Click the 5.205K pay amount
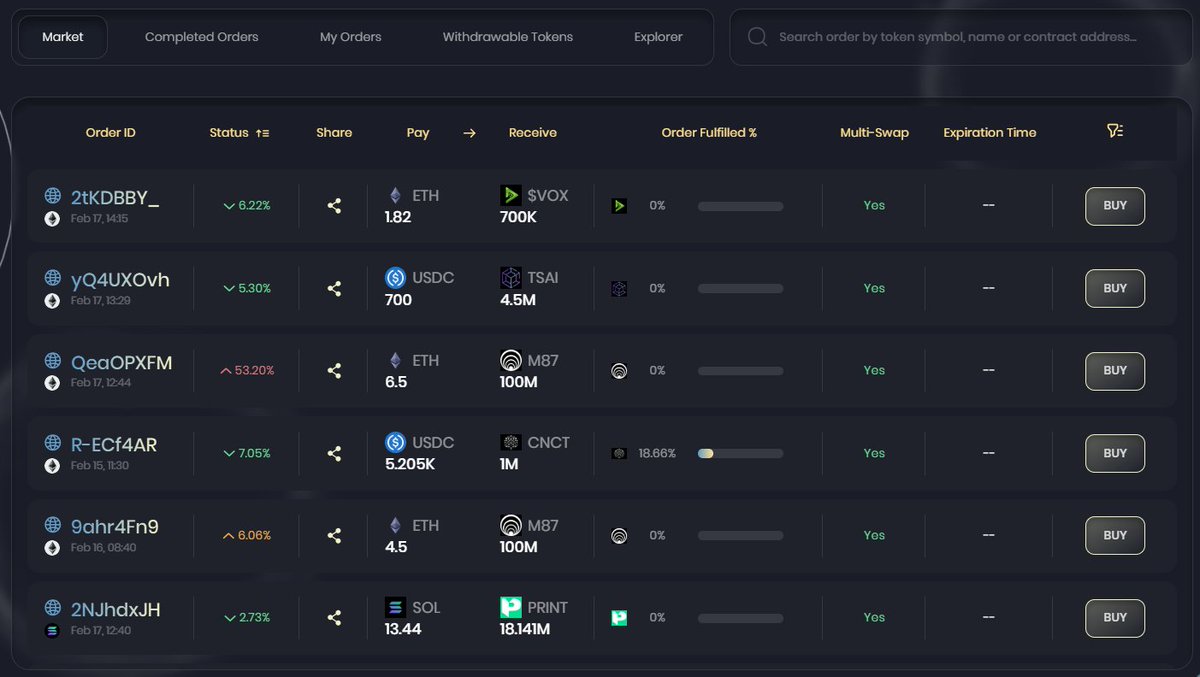The image size is (1200, 677). click(x=410, y=464)
